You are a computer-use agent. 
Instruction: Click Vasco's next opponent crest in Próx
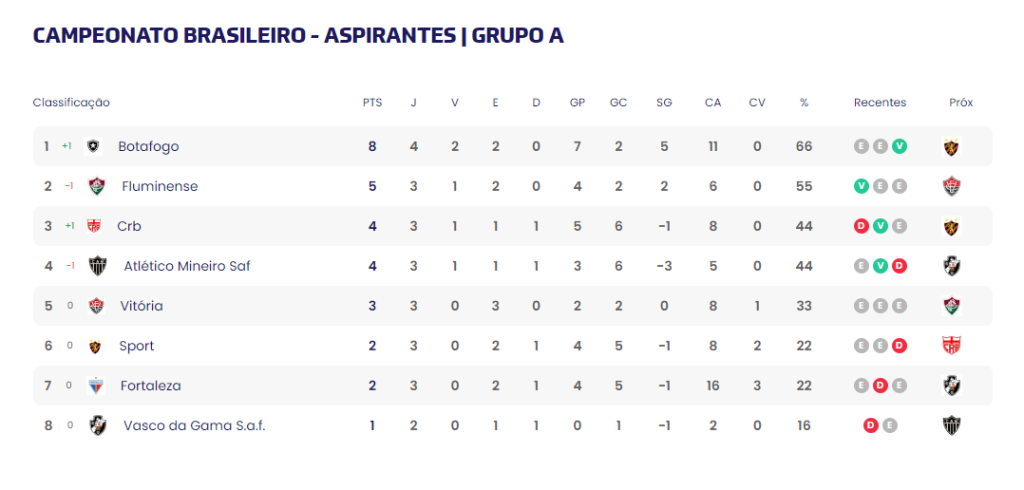952,425
